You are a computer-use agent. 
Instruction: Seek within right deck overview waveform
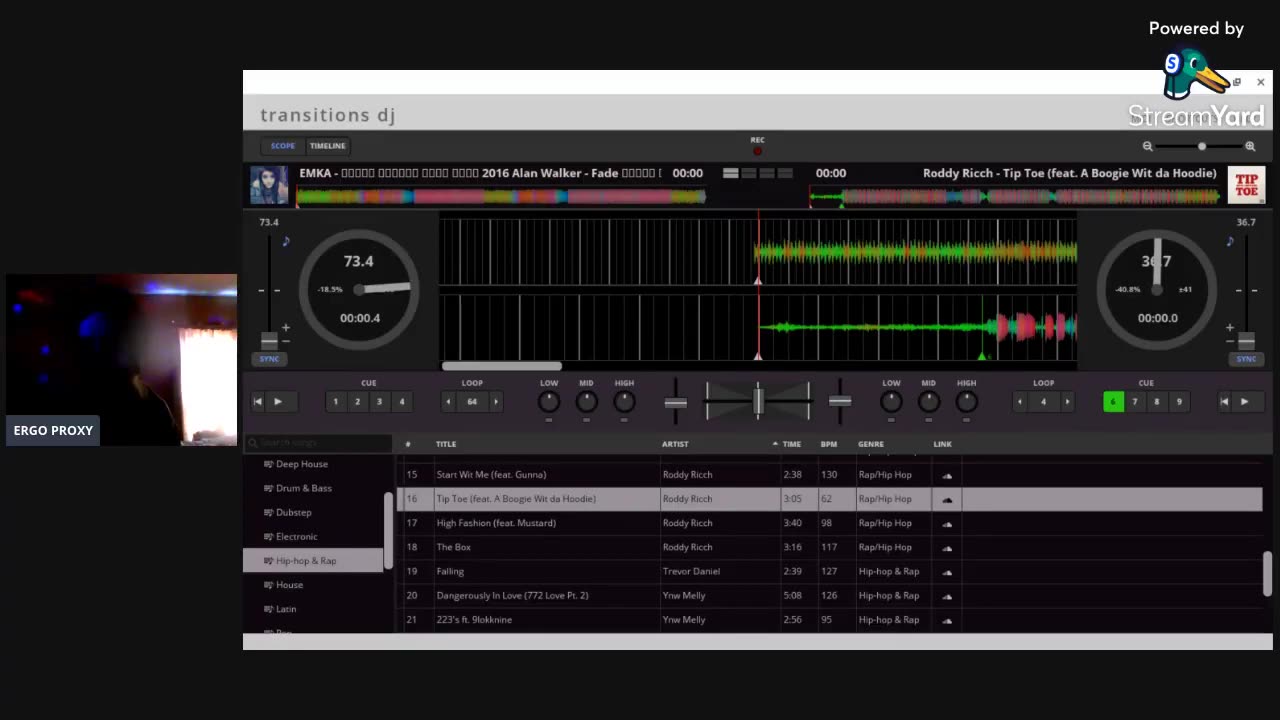1015,196
